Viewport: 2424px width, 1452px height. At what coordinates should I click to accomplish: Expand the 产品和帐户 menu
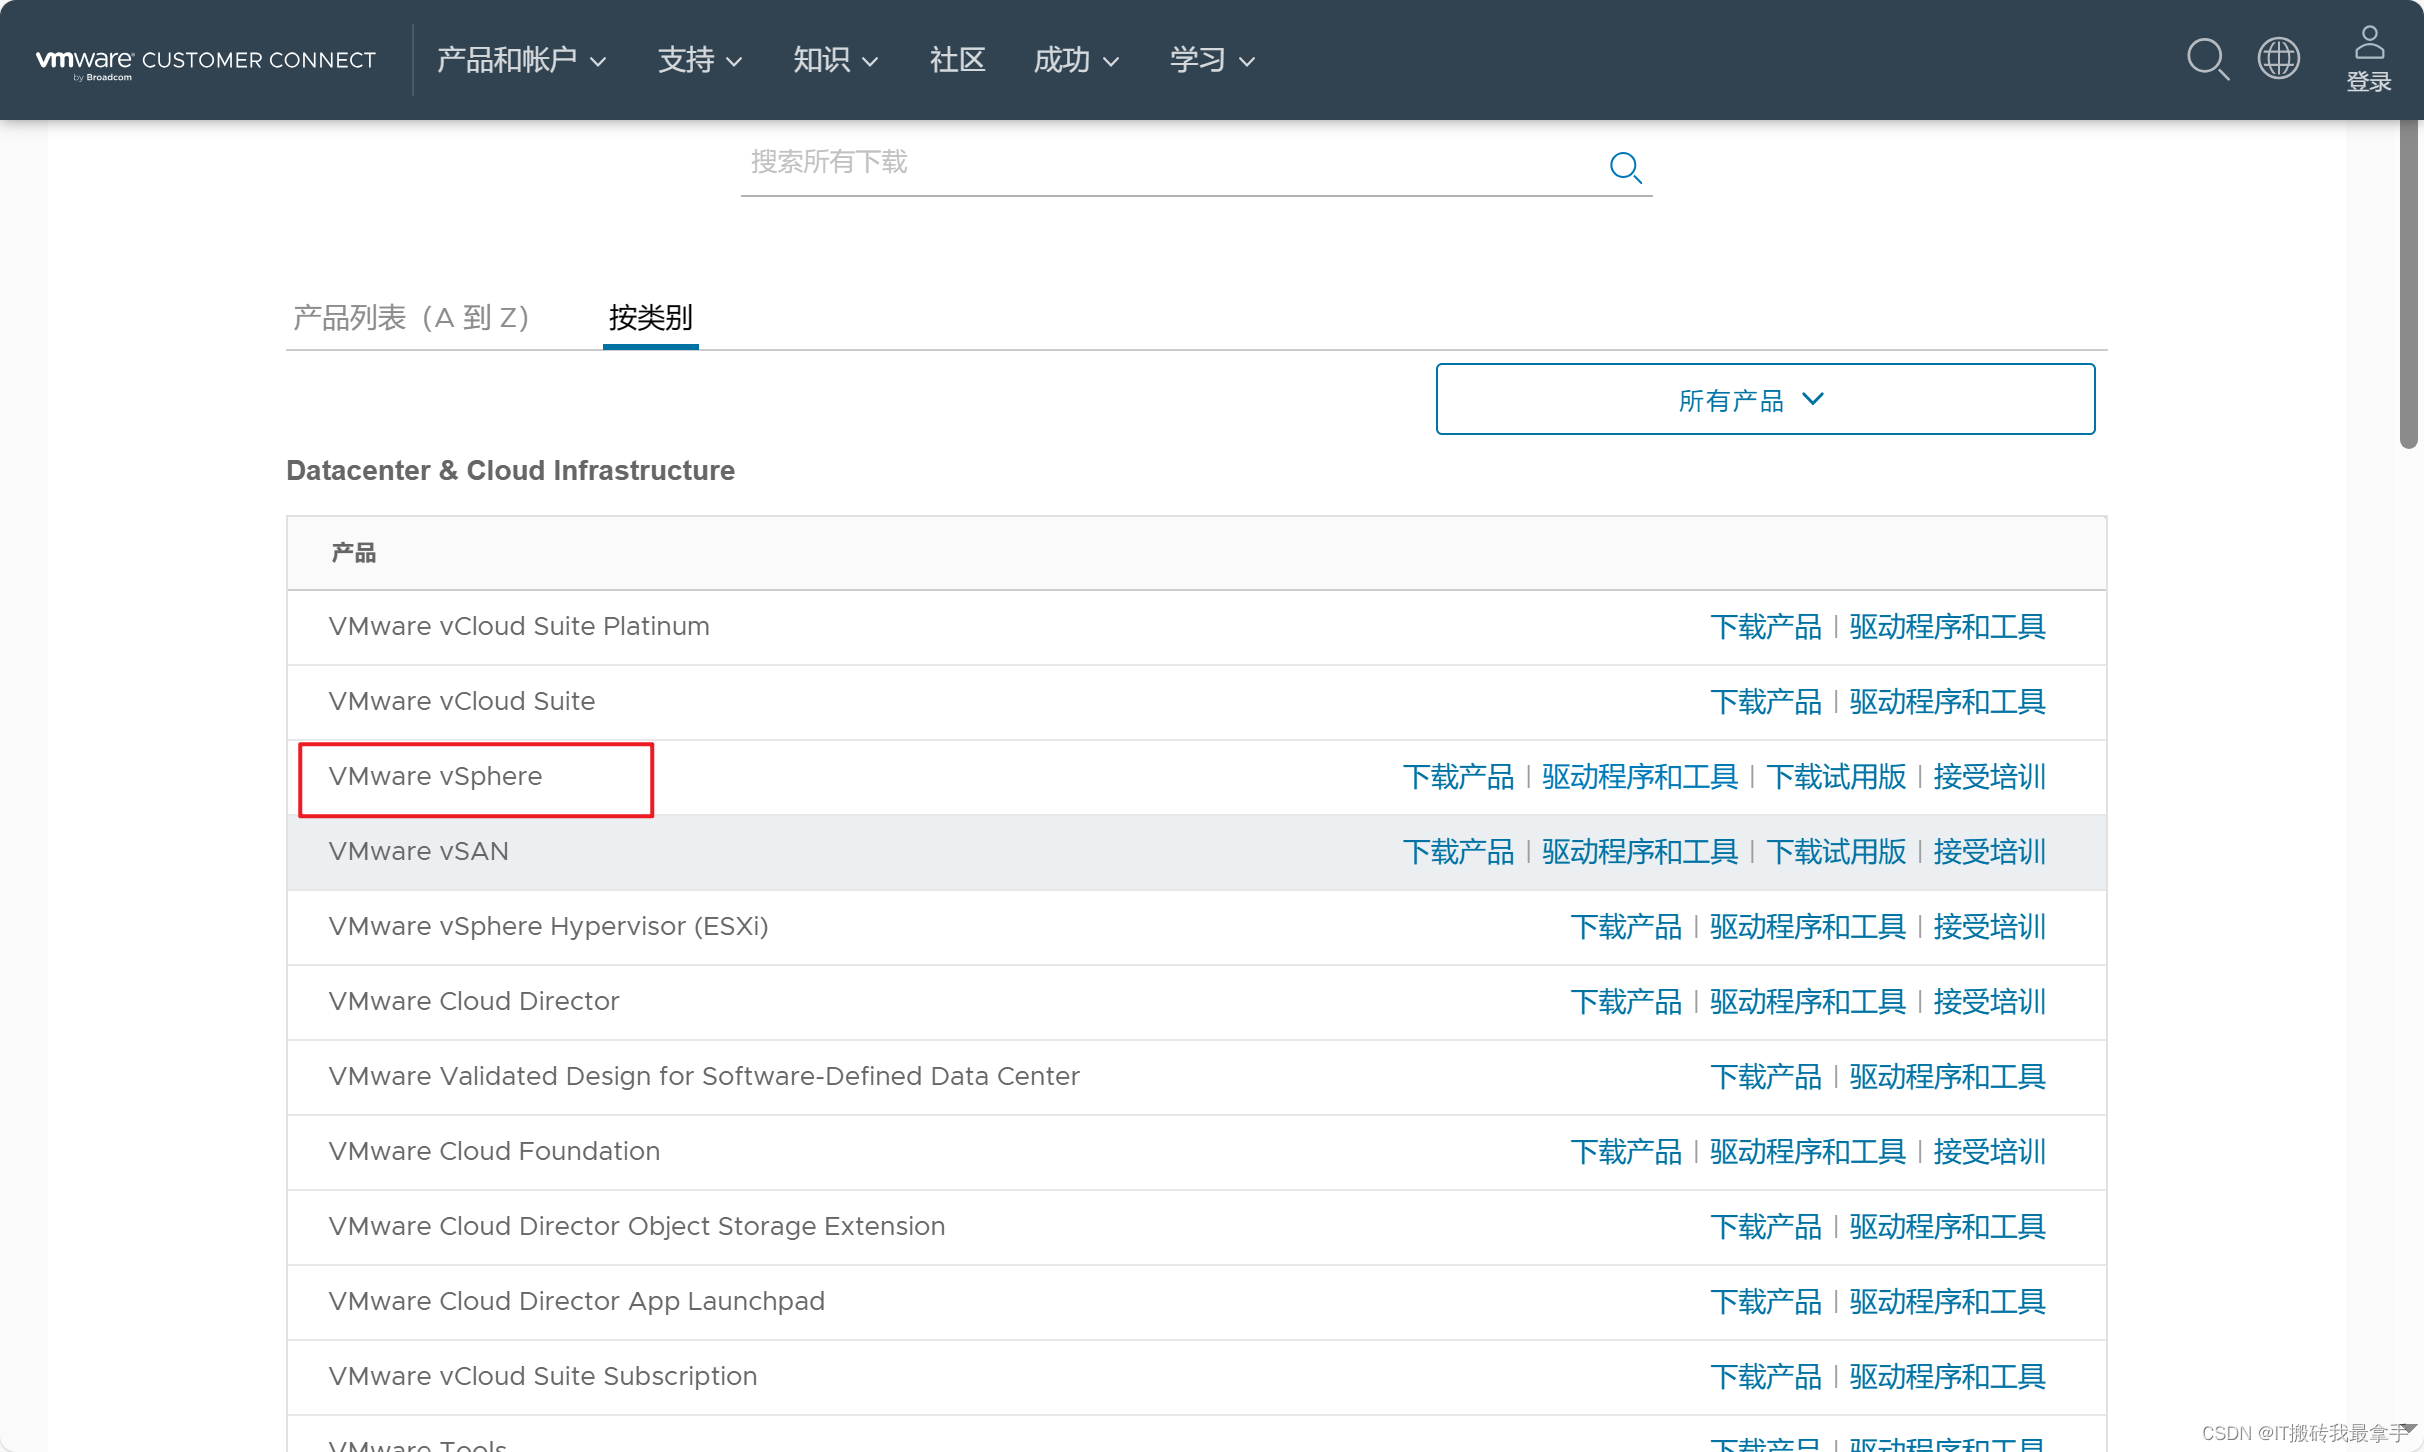521,60
